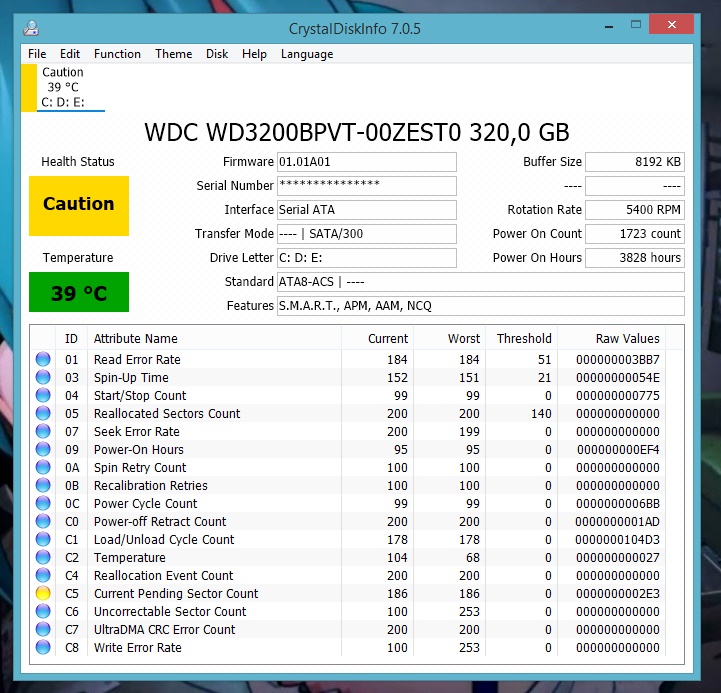Click the Power-off Retract Count status orb
The height and width of the screenshot is (693, 721).
pos(43,521)
